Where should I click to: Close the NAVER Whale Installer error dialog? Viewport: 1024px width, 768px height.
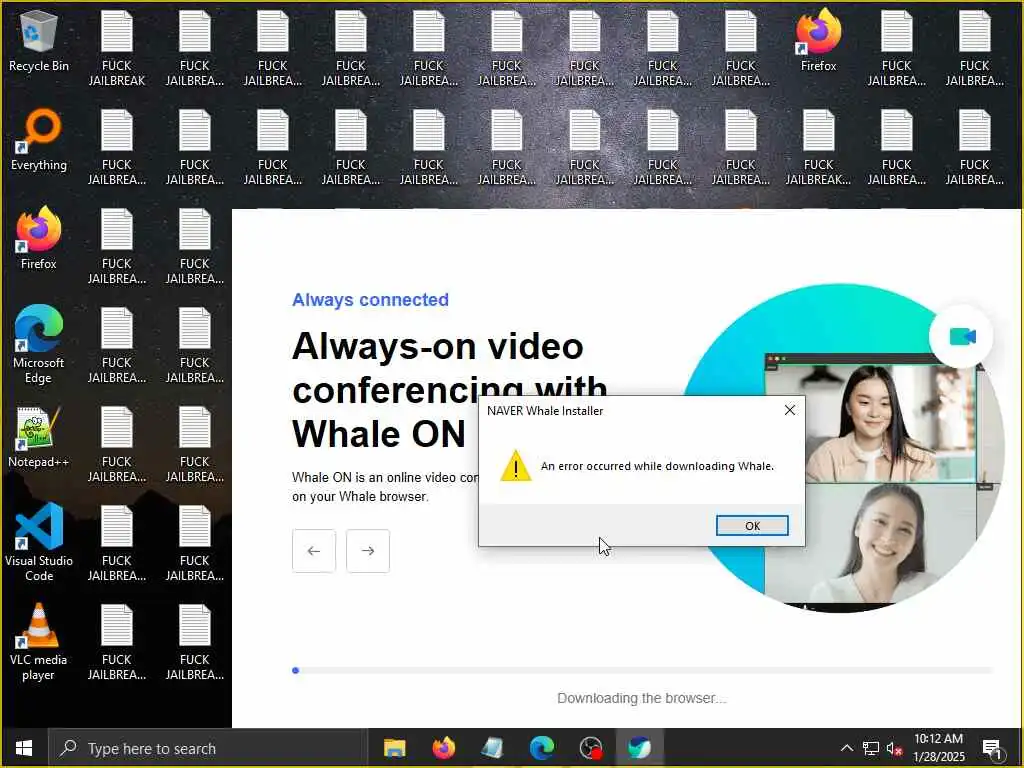pyautogui.click(x=790, y=410)
